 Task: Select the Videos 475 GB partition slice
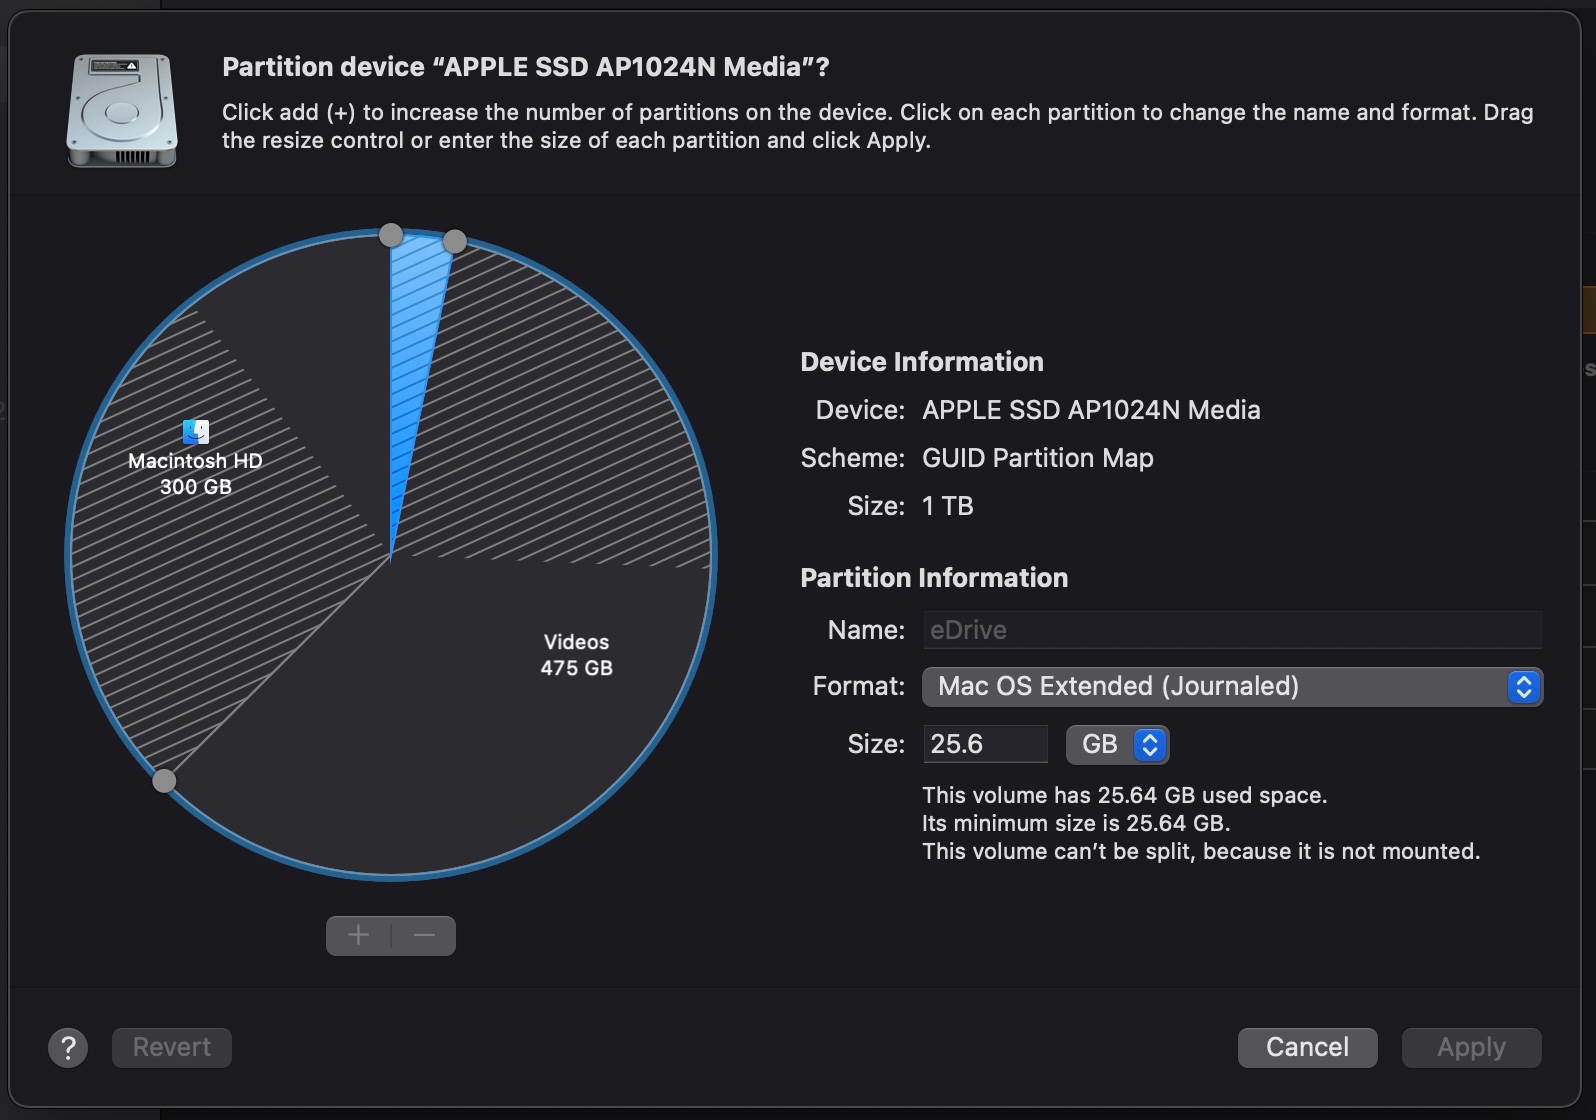point(576,655)
